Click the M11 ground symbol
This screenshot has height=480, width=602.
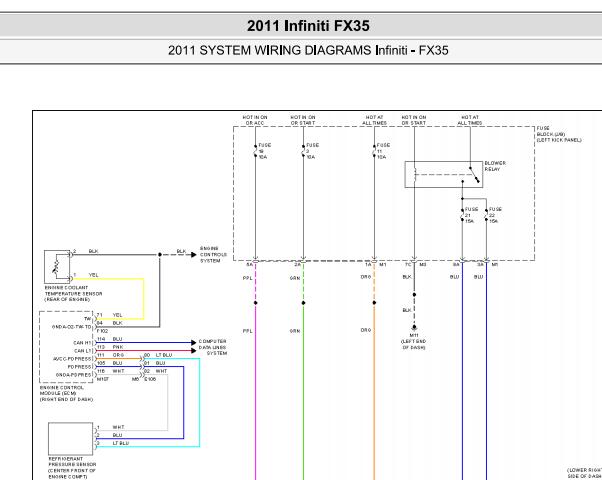pos(414,328)
